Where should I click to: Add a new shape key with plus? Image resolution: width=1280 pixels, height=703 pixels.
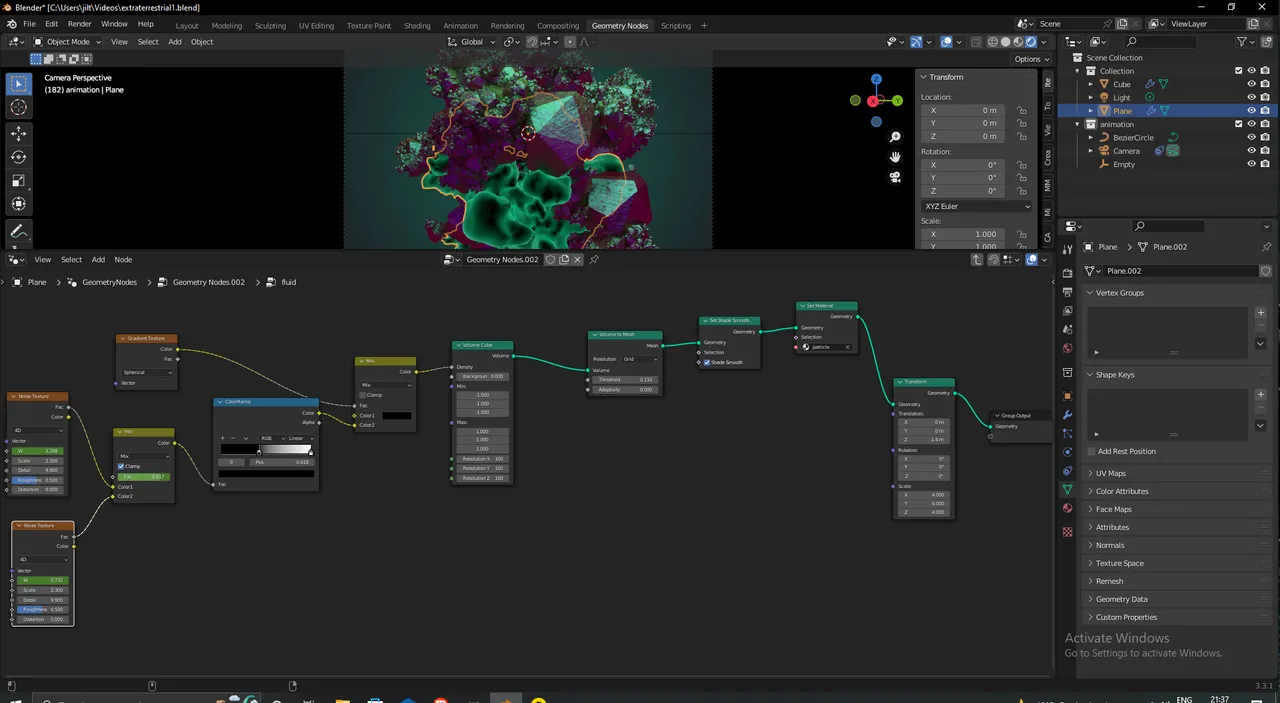(1260, 395)
